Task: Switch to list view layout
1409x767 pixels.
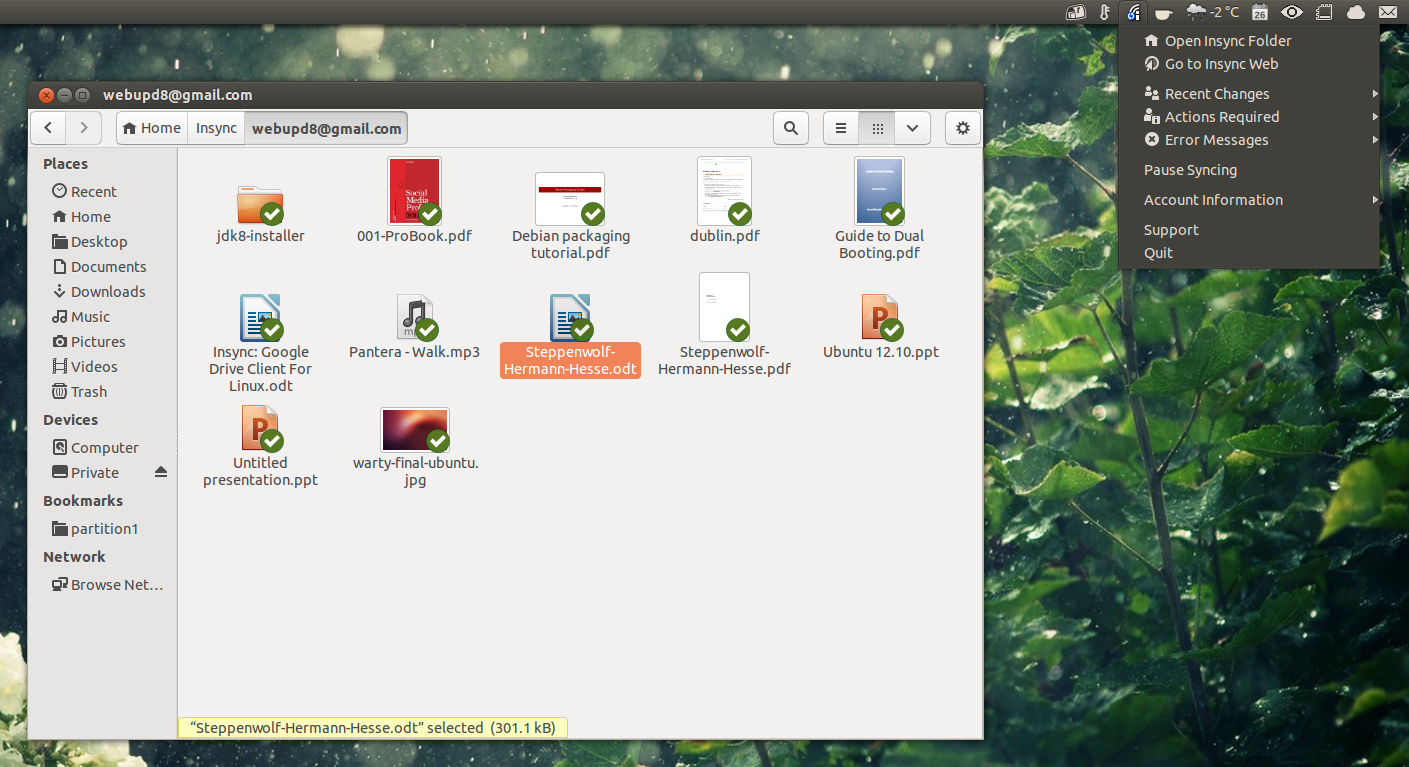Action: point(841,128)
